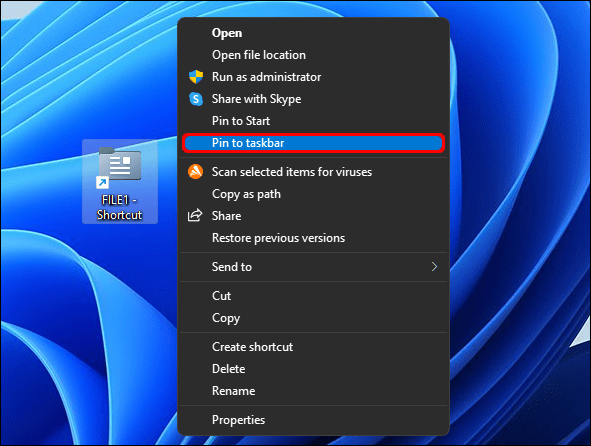Choose Run as administrator
Viewport: 591px width, 446px height.
[x=266, y=77]
